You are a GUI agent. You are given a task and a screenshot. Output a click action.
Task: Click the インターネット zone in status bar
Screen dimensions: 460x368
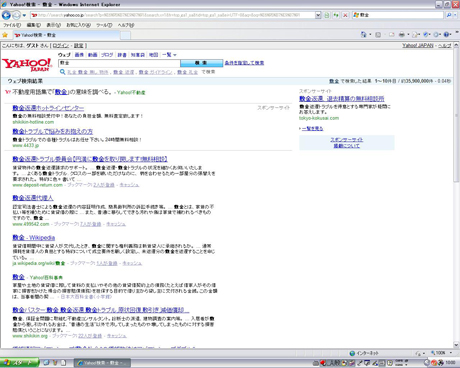[x=364, y=353]
